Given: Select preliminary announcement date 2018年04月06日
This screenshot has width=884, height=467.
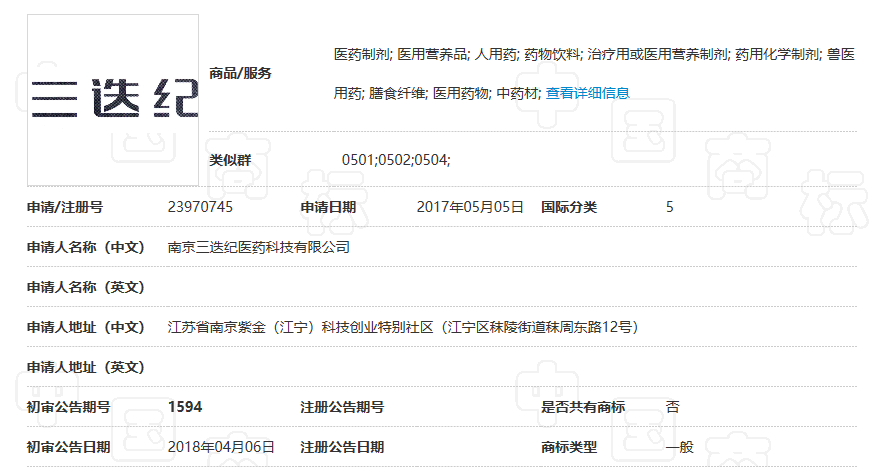Looking at the screenshot, I should 221,447.
